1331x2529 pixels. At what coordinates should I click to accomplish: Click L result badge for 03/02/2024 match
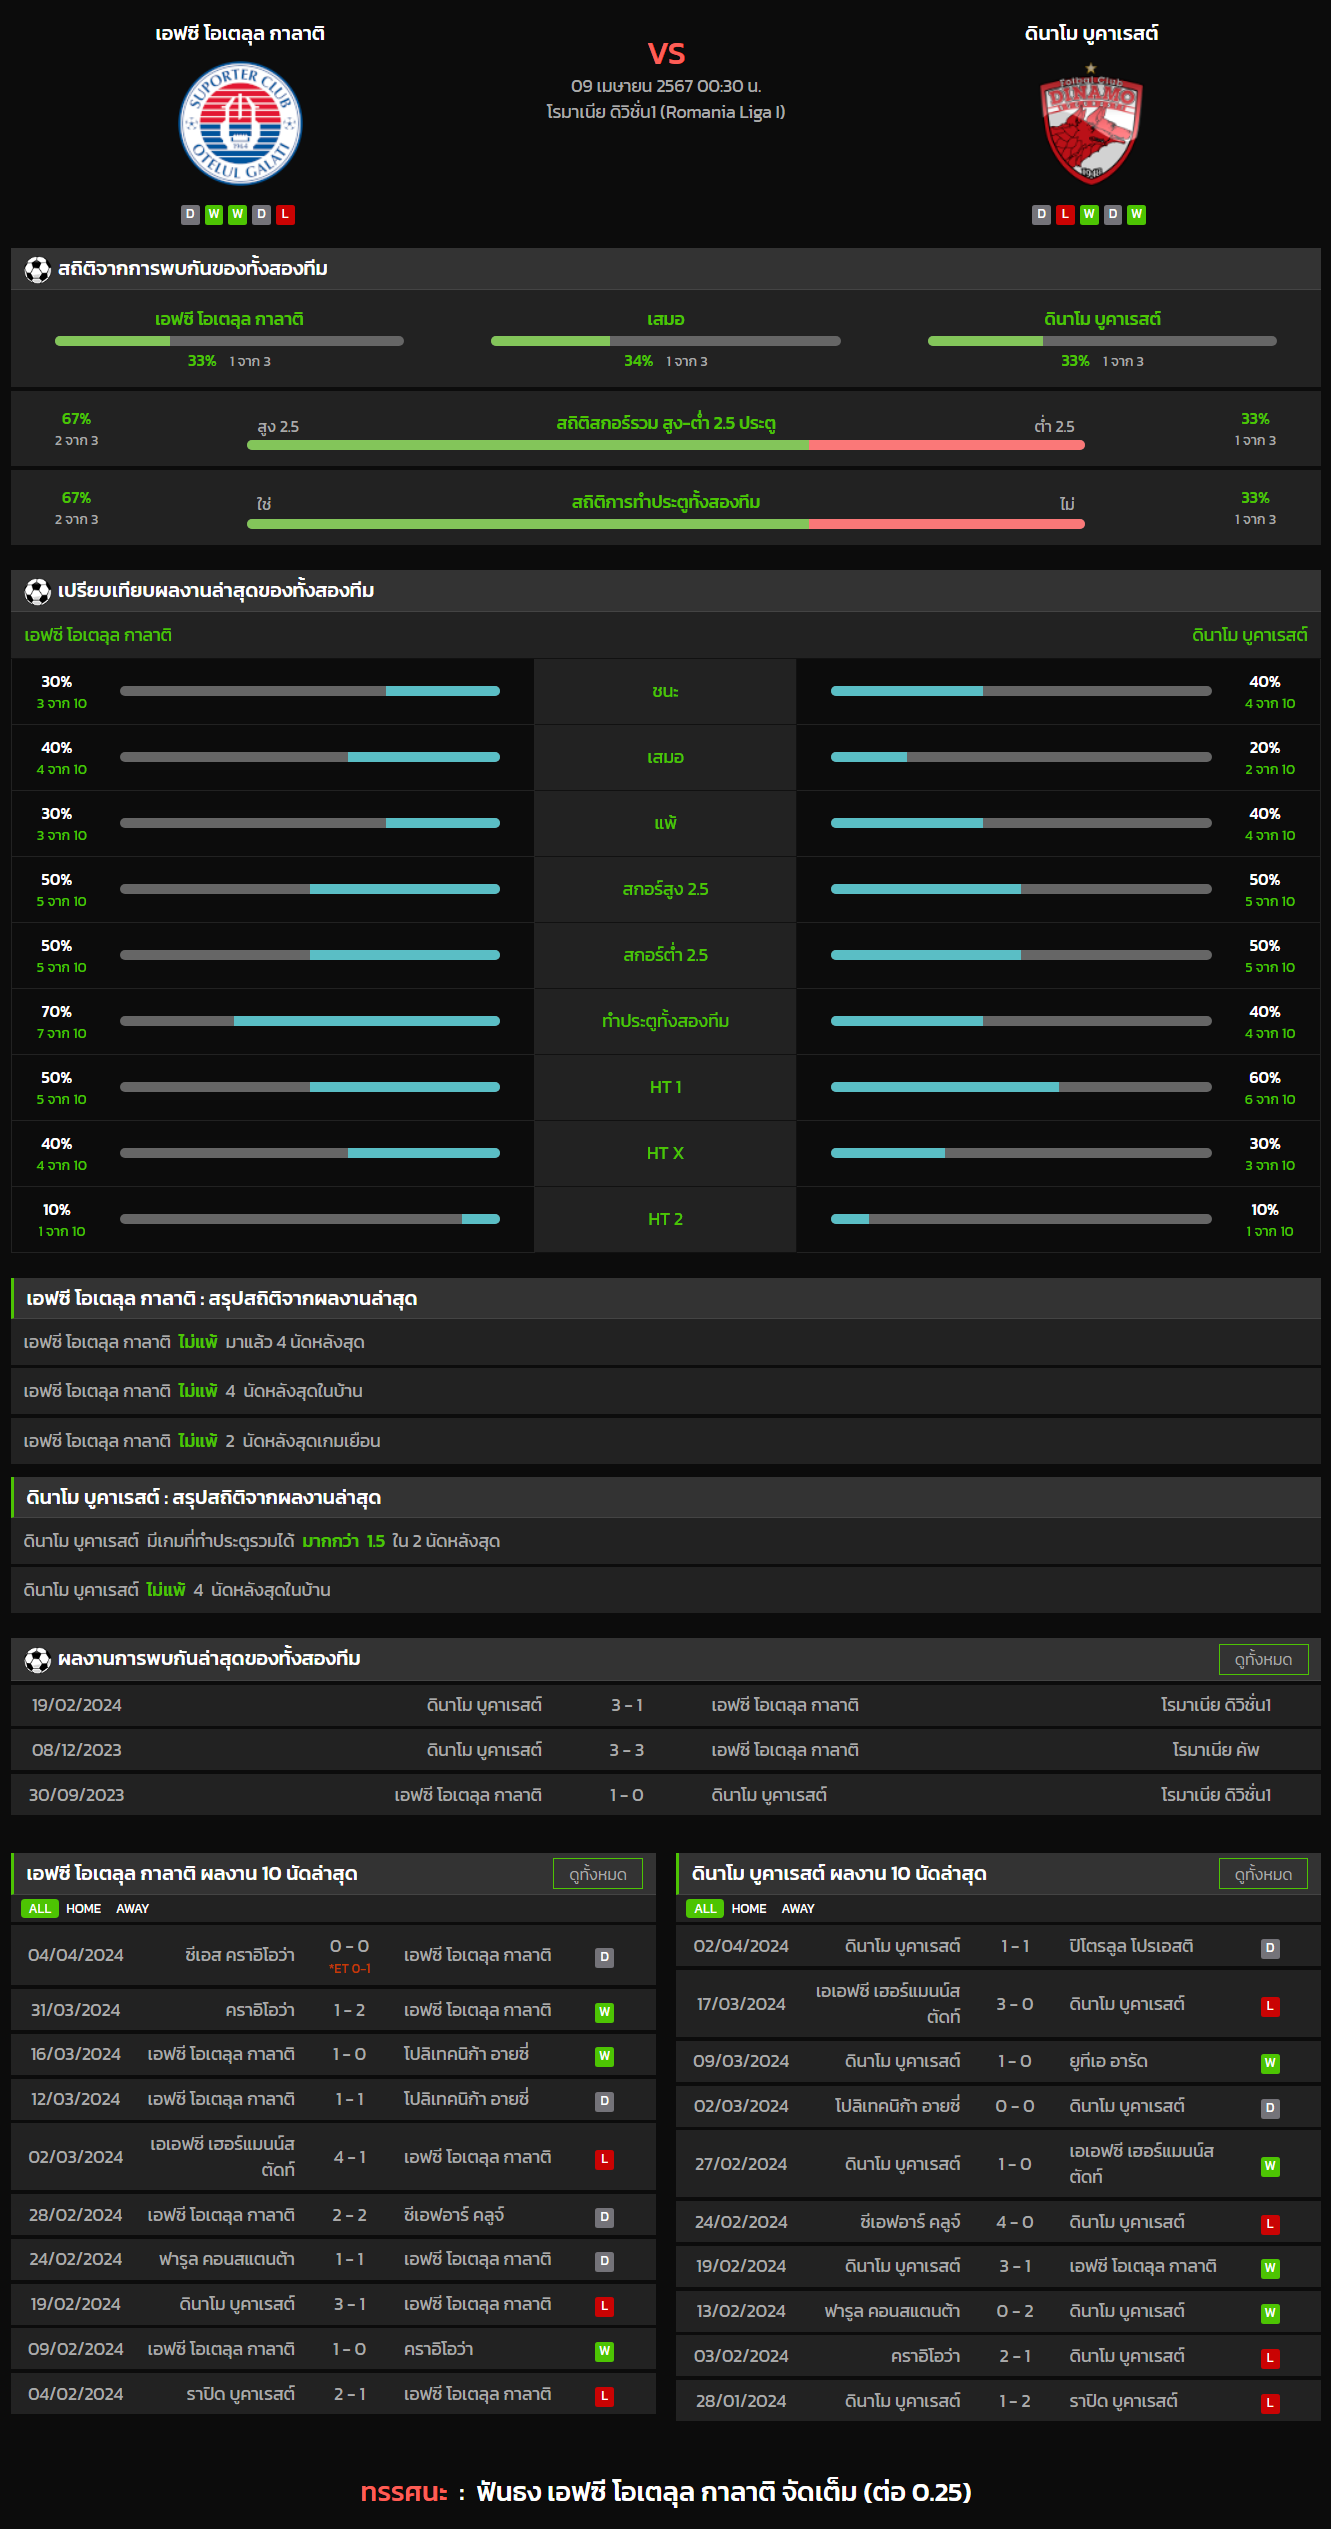(x=1270, y=2357)
